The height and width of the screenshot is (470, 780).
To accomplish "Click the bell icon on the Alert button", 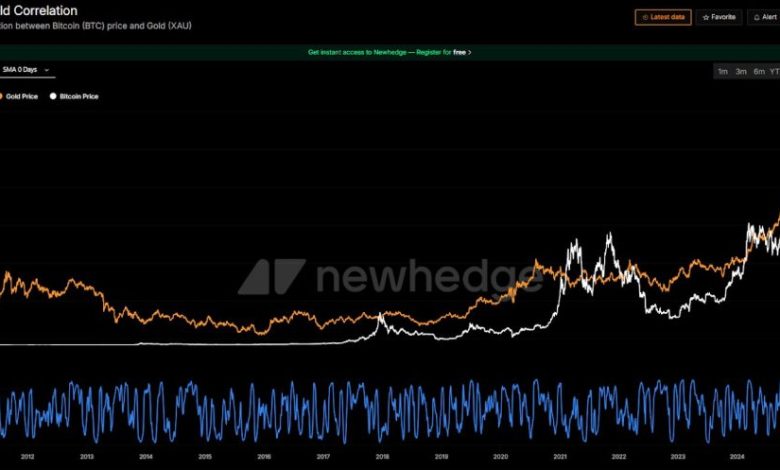I will 757,18.
